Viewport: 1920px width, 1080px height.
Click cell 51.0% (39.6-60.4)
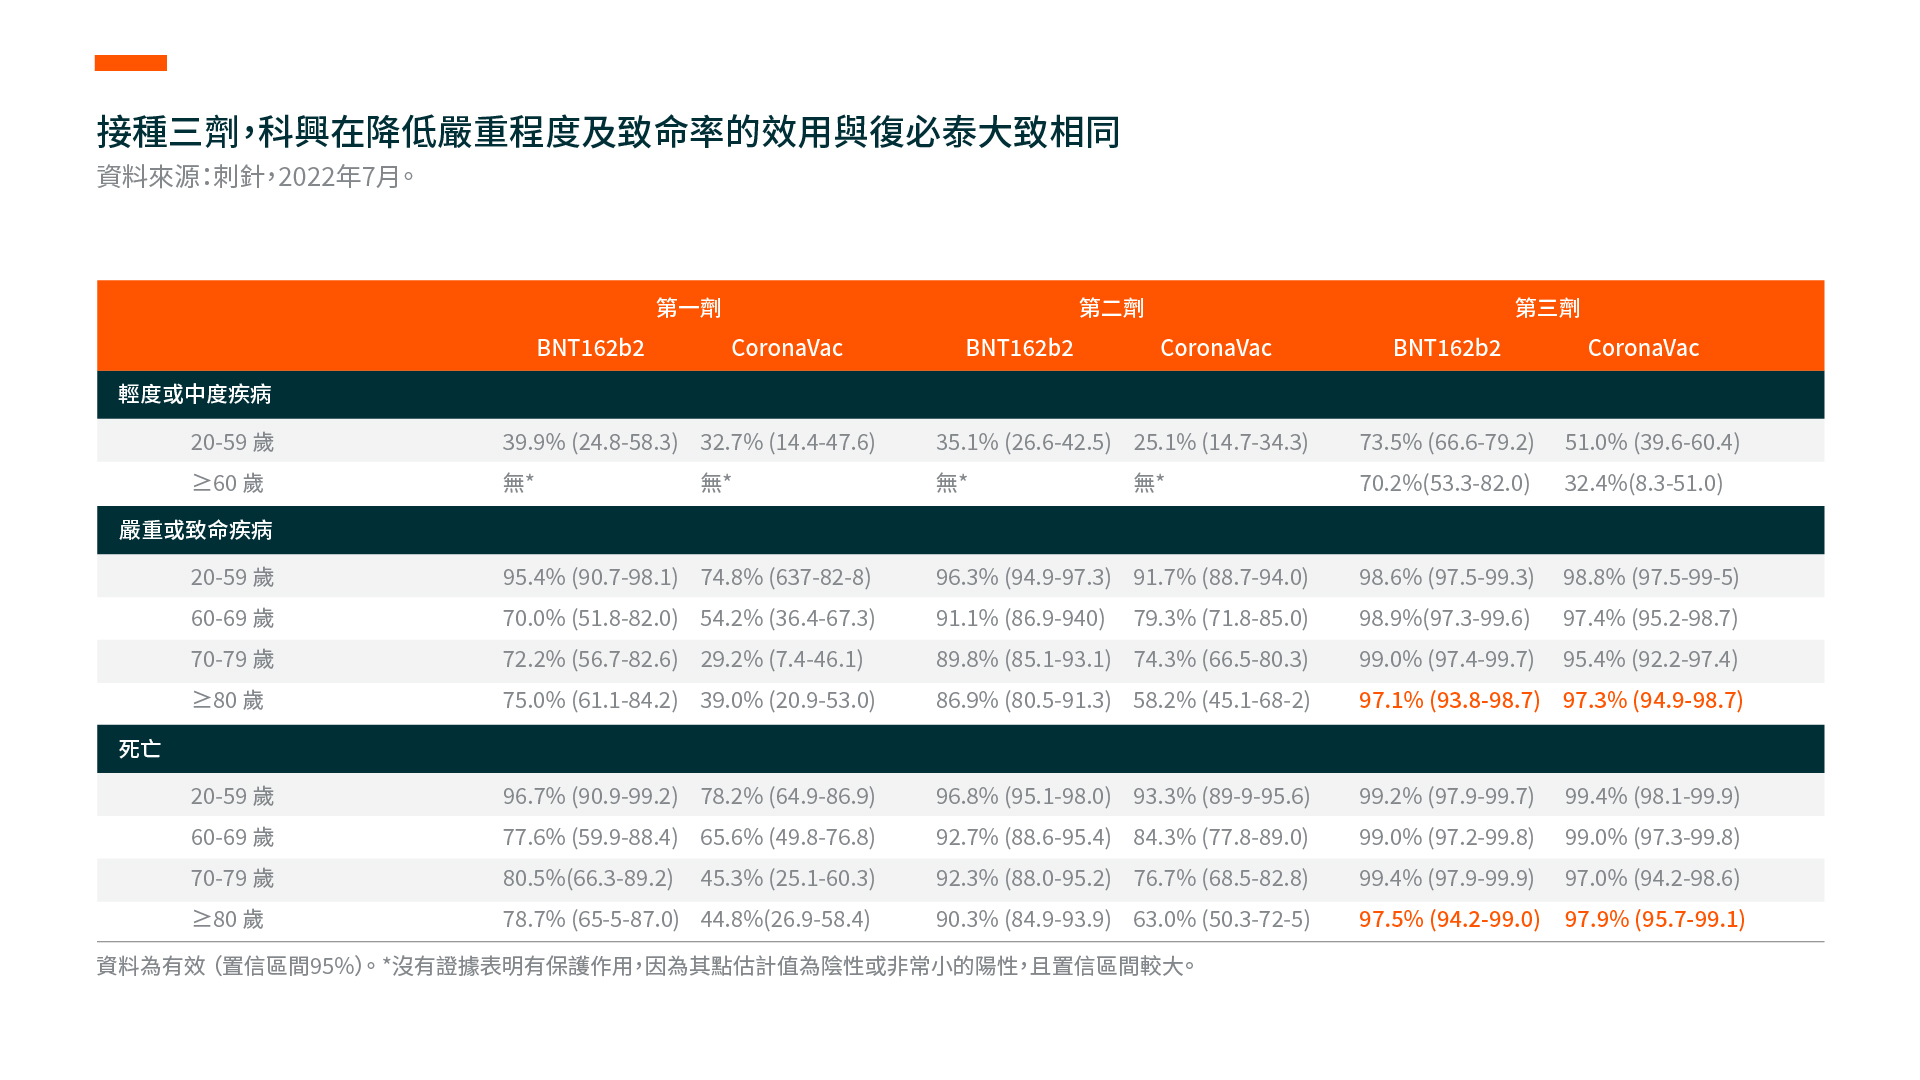pos(1652,442)
